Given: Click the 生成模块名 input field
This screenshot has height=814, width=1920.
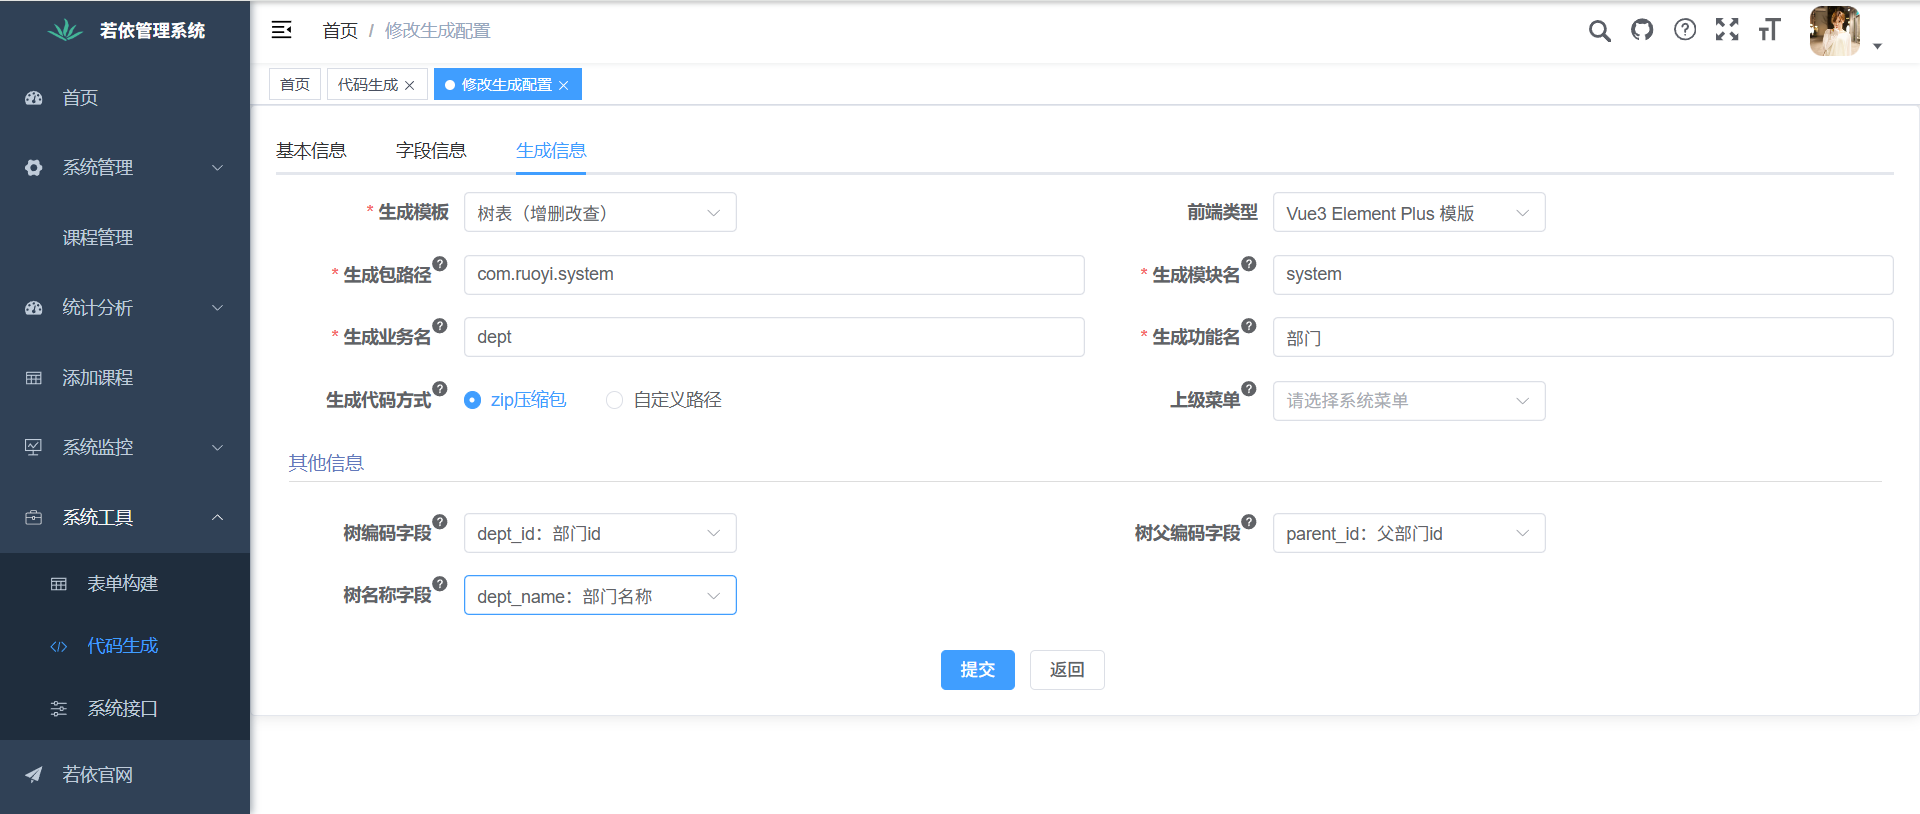Looking at the screenshot, I should pos(1583,275).
